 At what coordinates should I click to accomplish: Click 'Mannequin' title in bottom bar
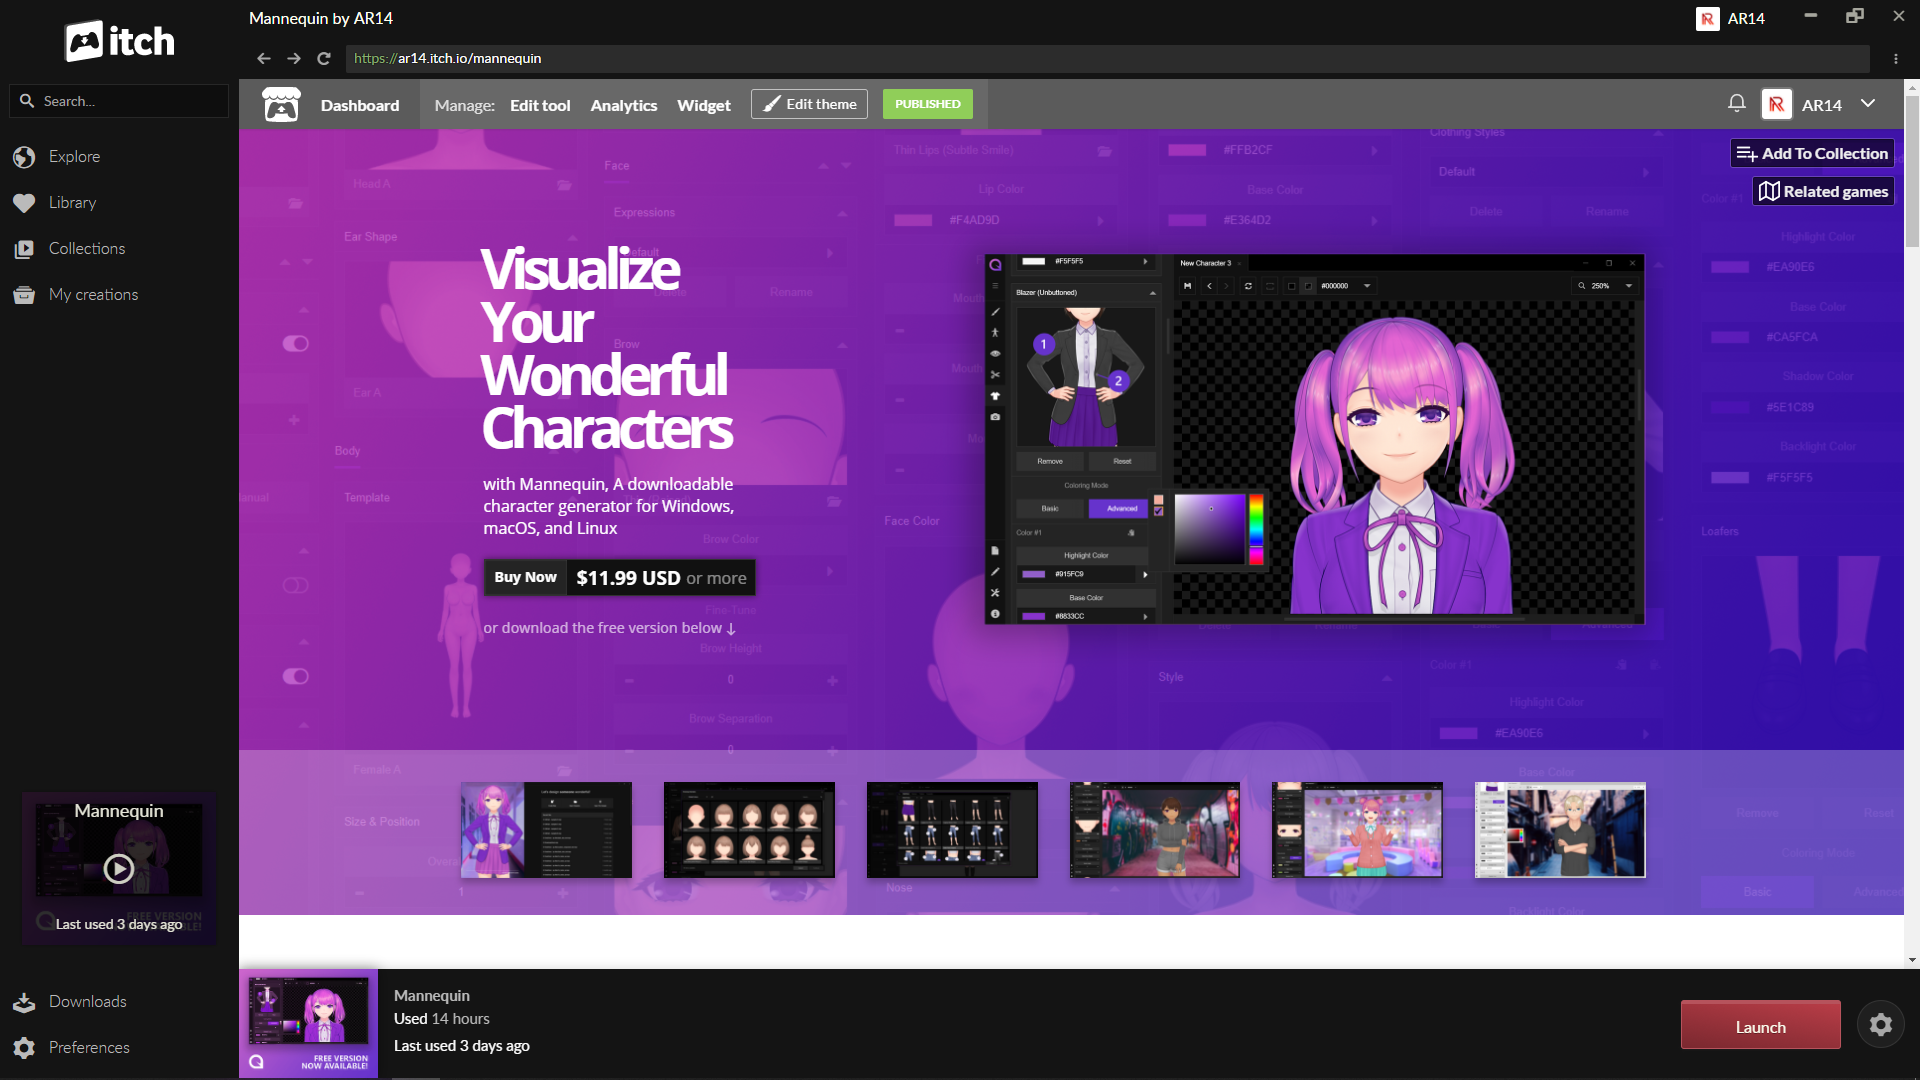point(432,996)
